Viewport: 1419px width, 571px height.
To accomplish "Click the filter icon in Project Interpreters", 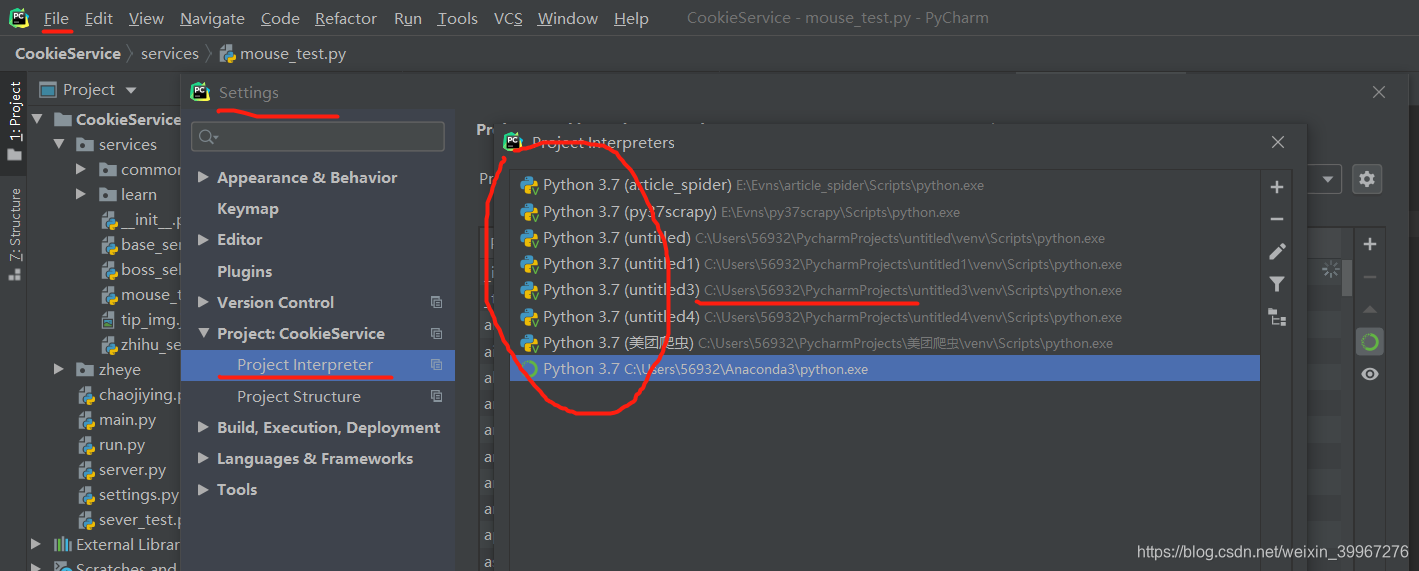I will pos(1277,284).
